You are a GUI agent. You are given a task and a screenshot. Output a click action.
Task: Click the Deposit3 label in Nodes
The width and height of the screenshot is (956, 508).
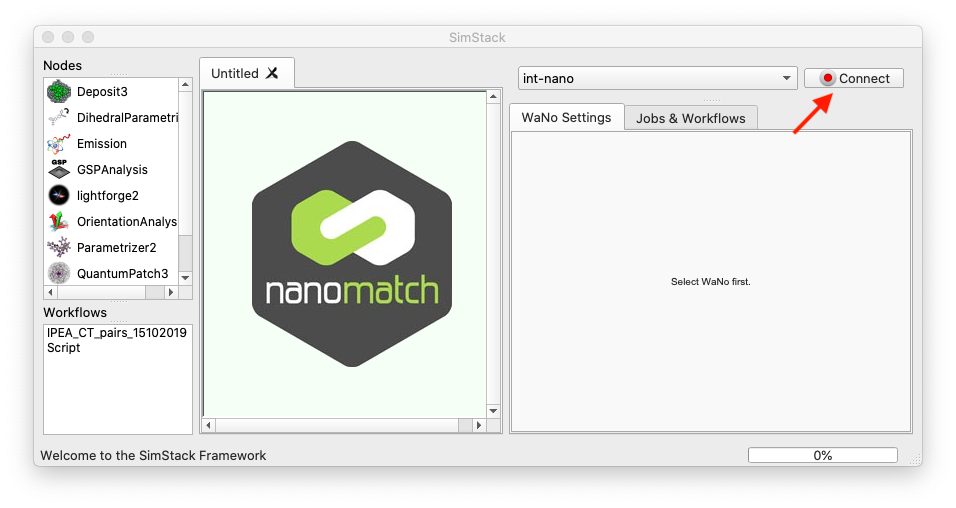102,91
